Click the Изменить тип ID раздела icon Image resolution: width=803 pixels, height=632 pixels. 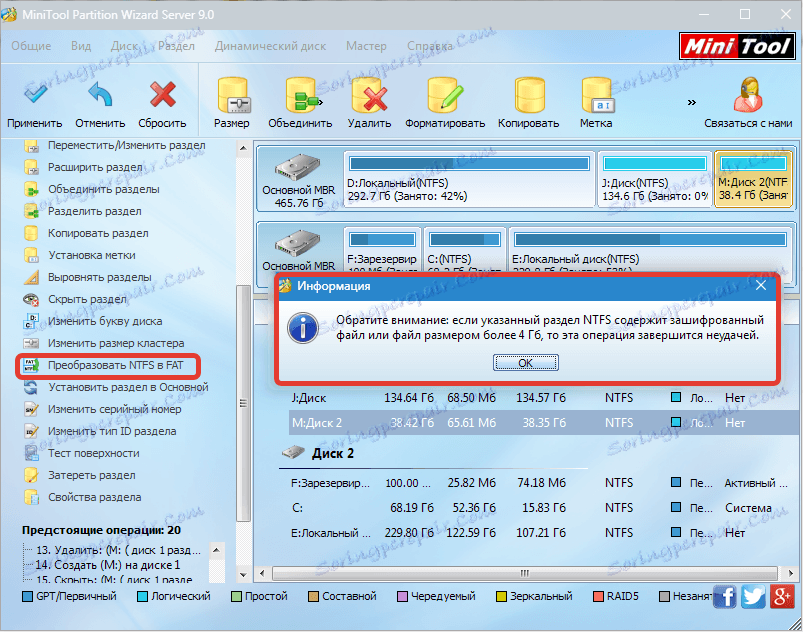click(31, 432)
